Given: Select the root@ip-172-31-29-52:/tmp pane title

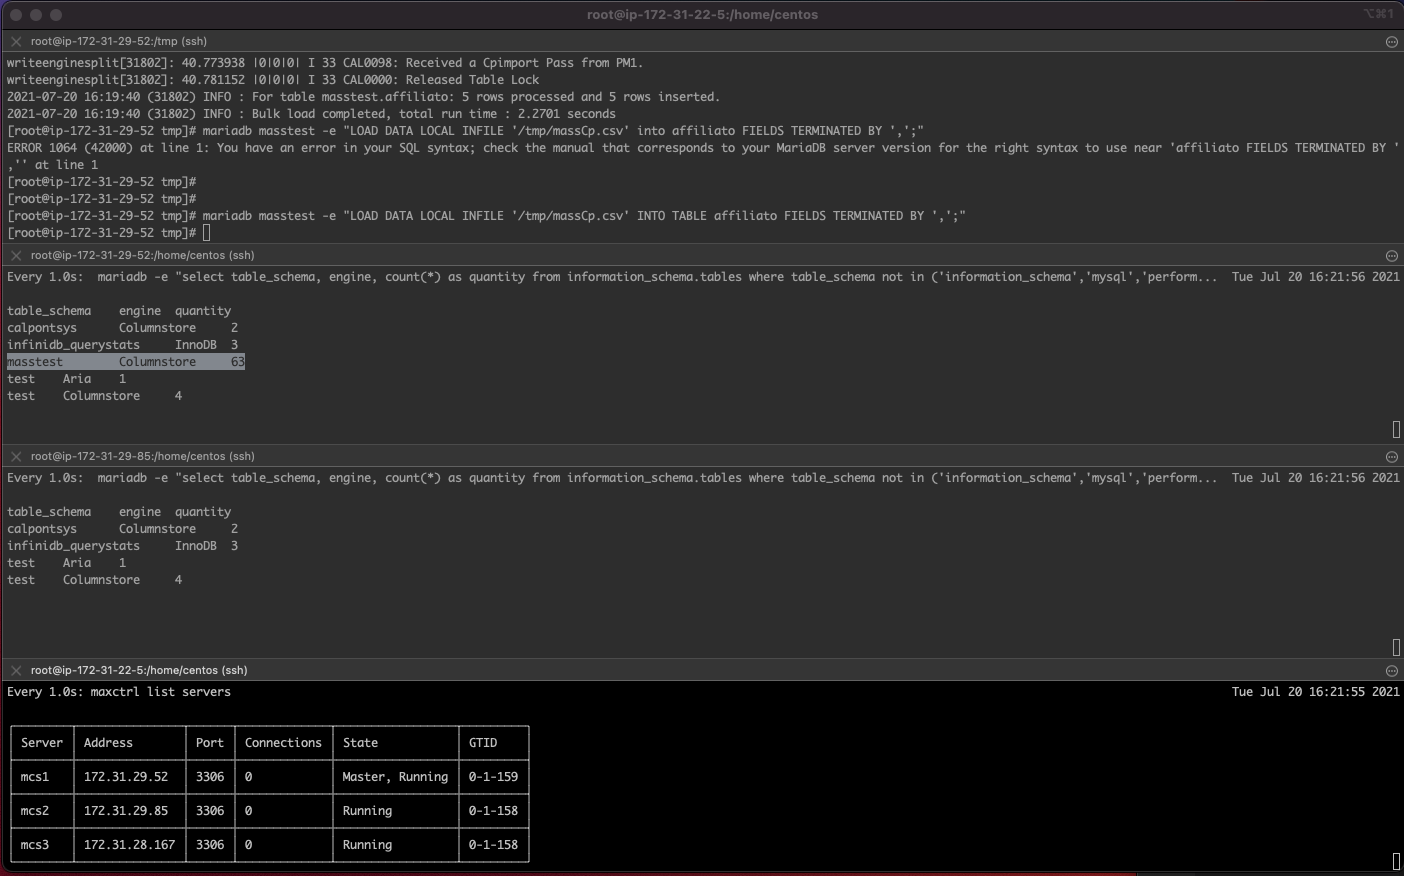Looking at the screenshot, I should [x=118, y=42].
